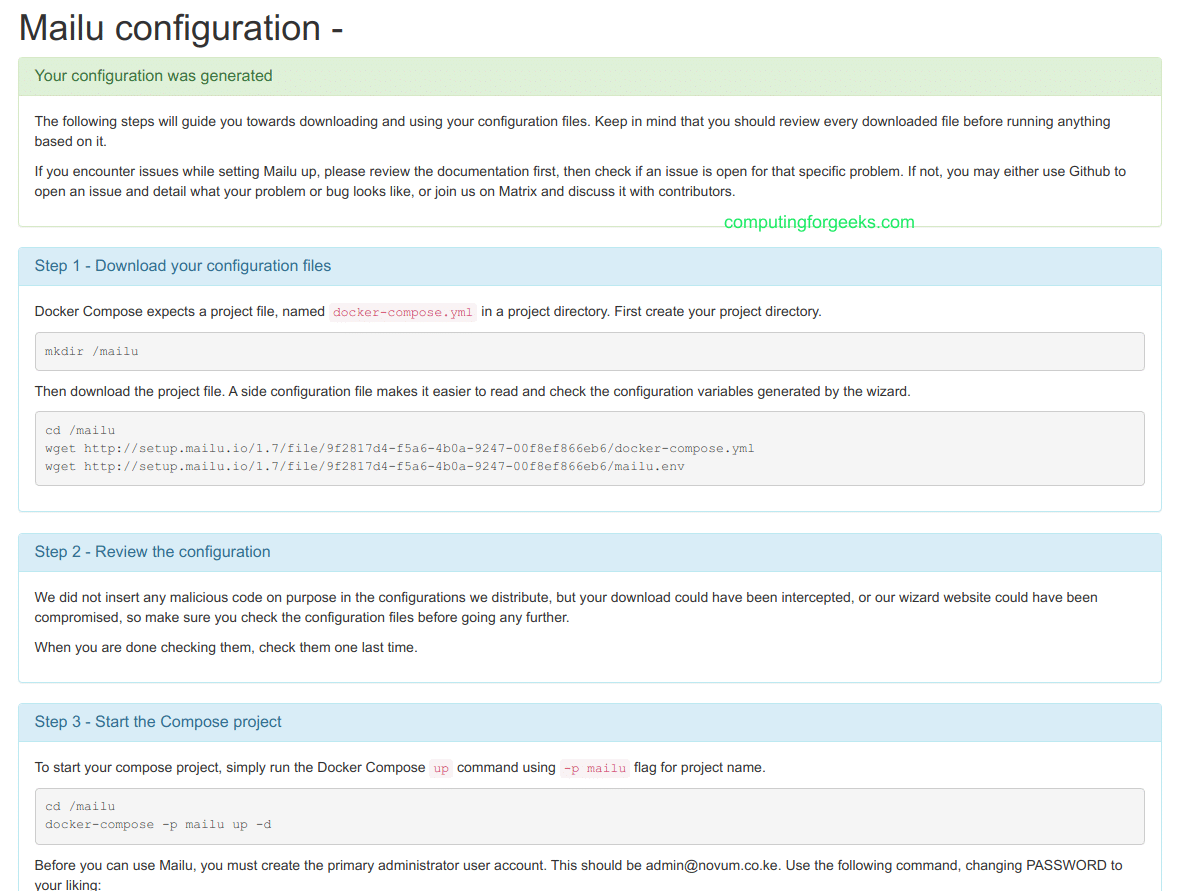Click the inline docker-compose.yml code label
This screenshot has height=891, width=1180.
403,312
